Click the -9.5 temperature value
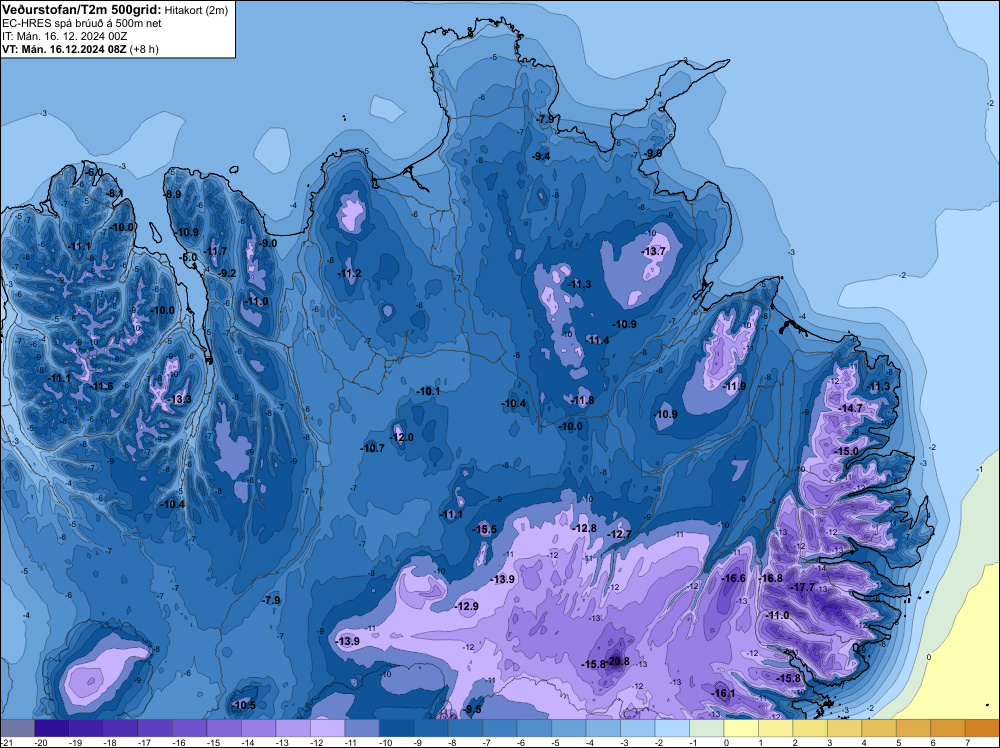 click(x=473, y=709)
